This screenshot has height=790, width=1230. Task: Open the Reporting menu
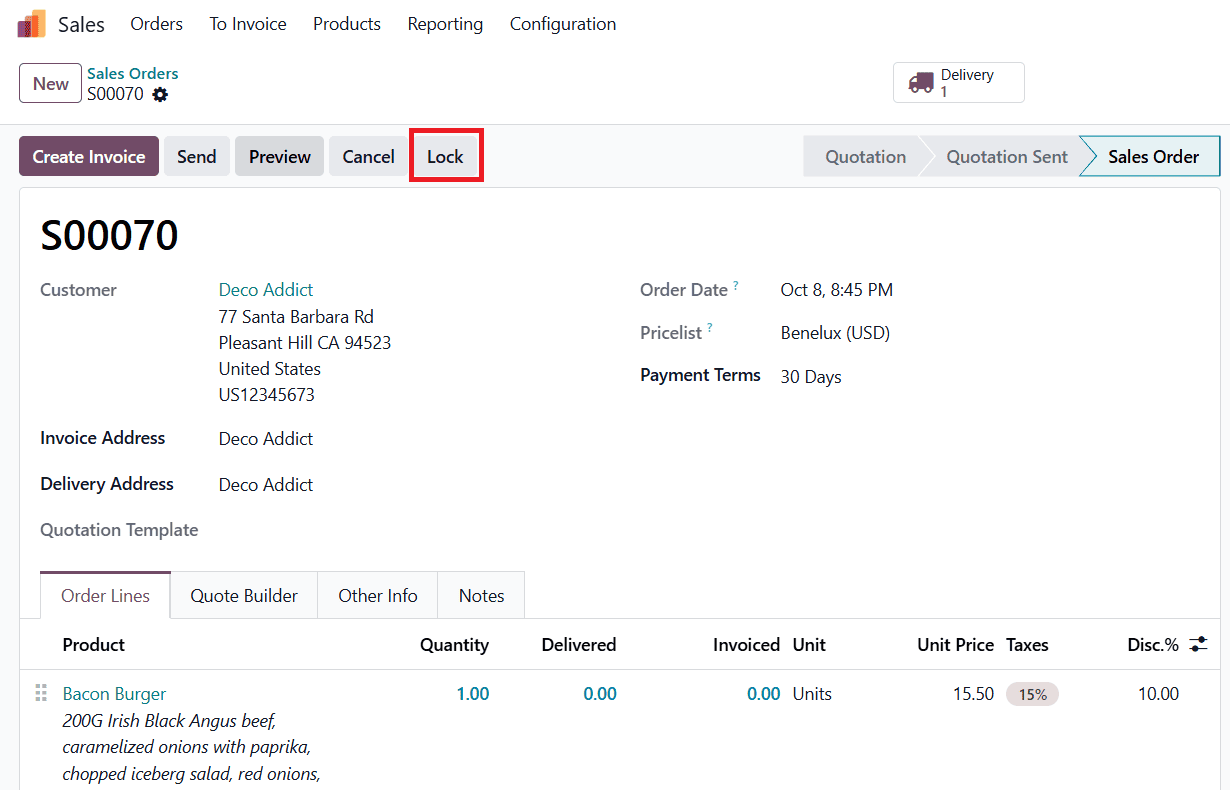[445, 24]
